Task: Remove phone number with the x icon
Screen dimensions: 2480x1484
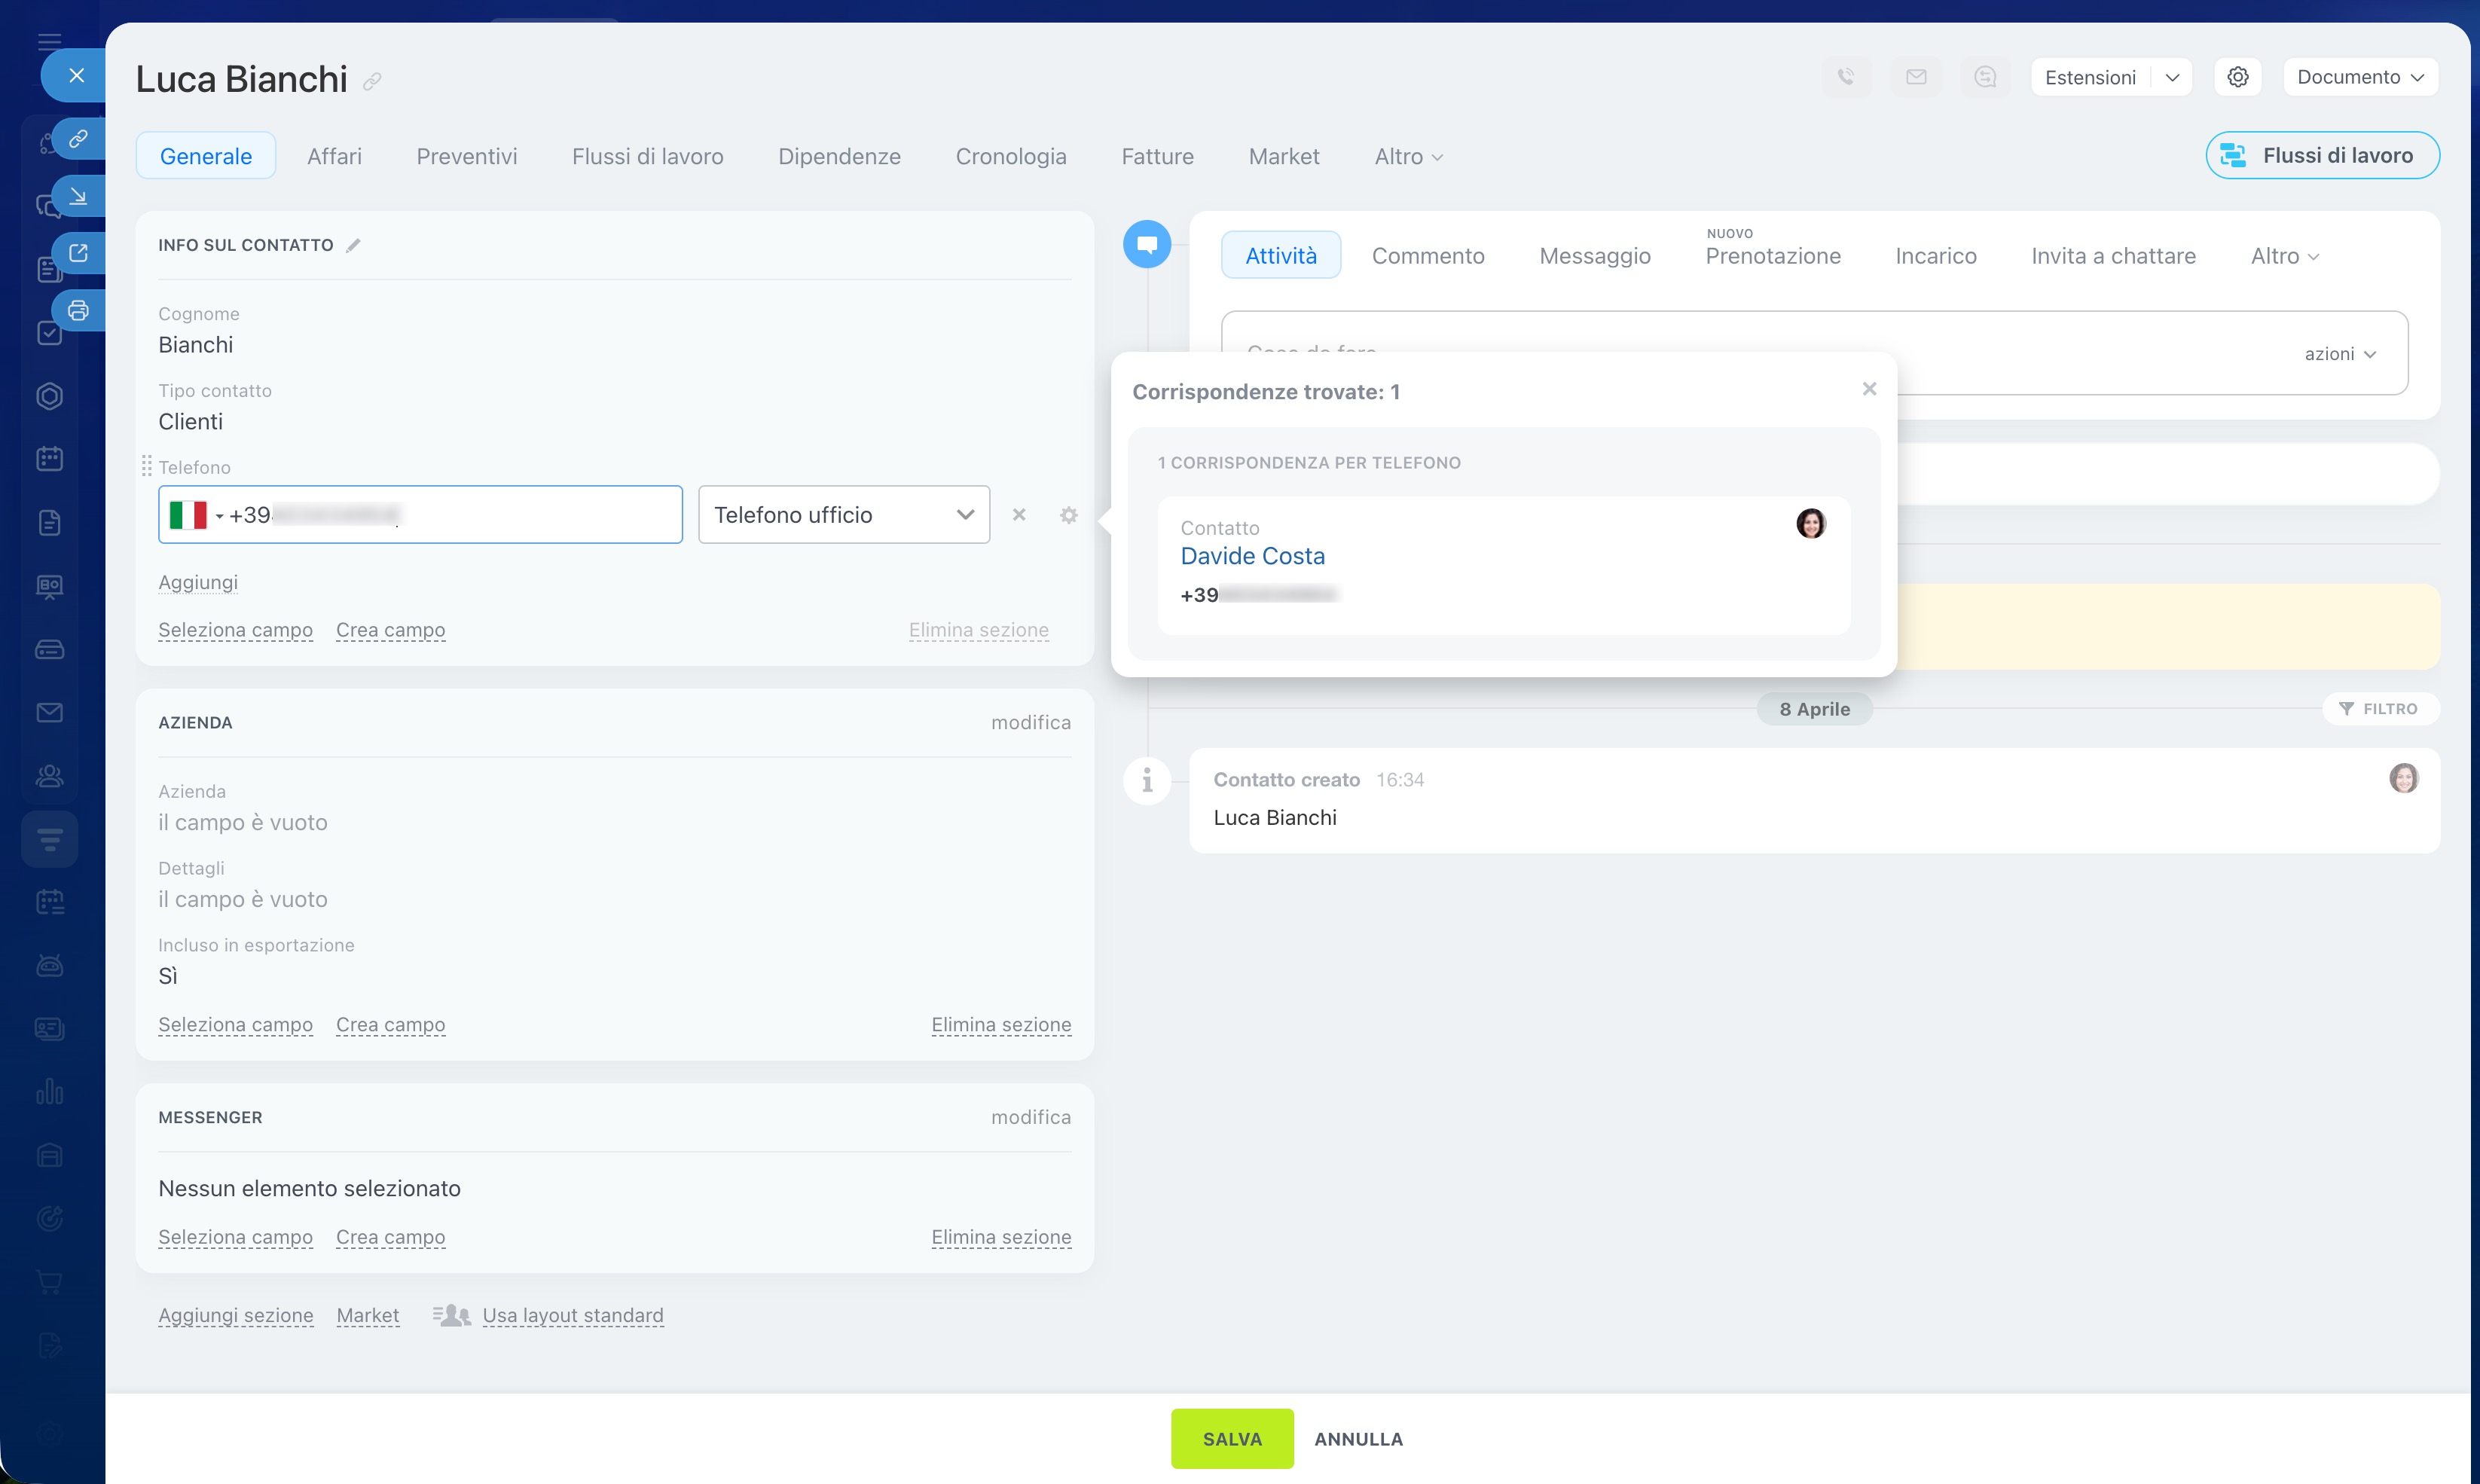Action: point(1019,515)
